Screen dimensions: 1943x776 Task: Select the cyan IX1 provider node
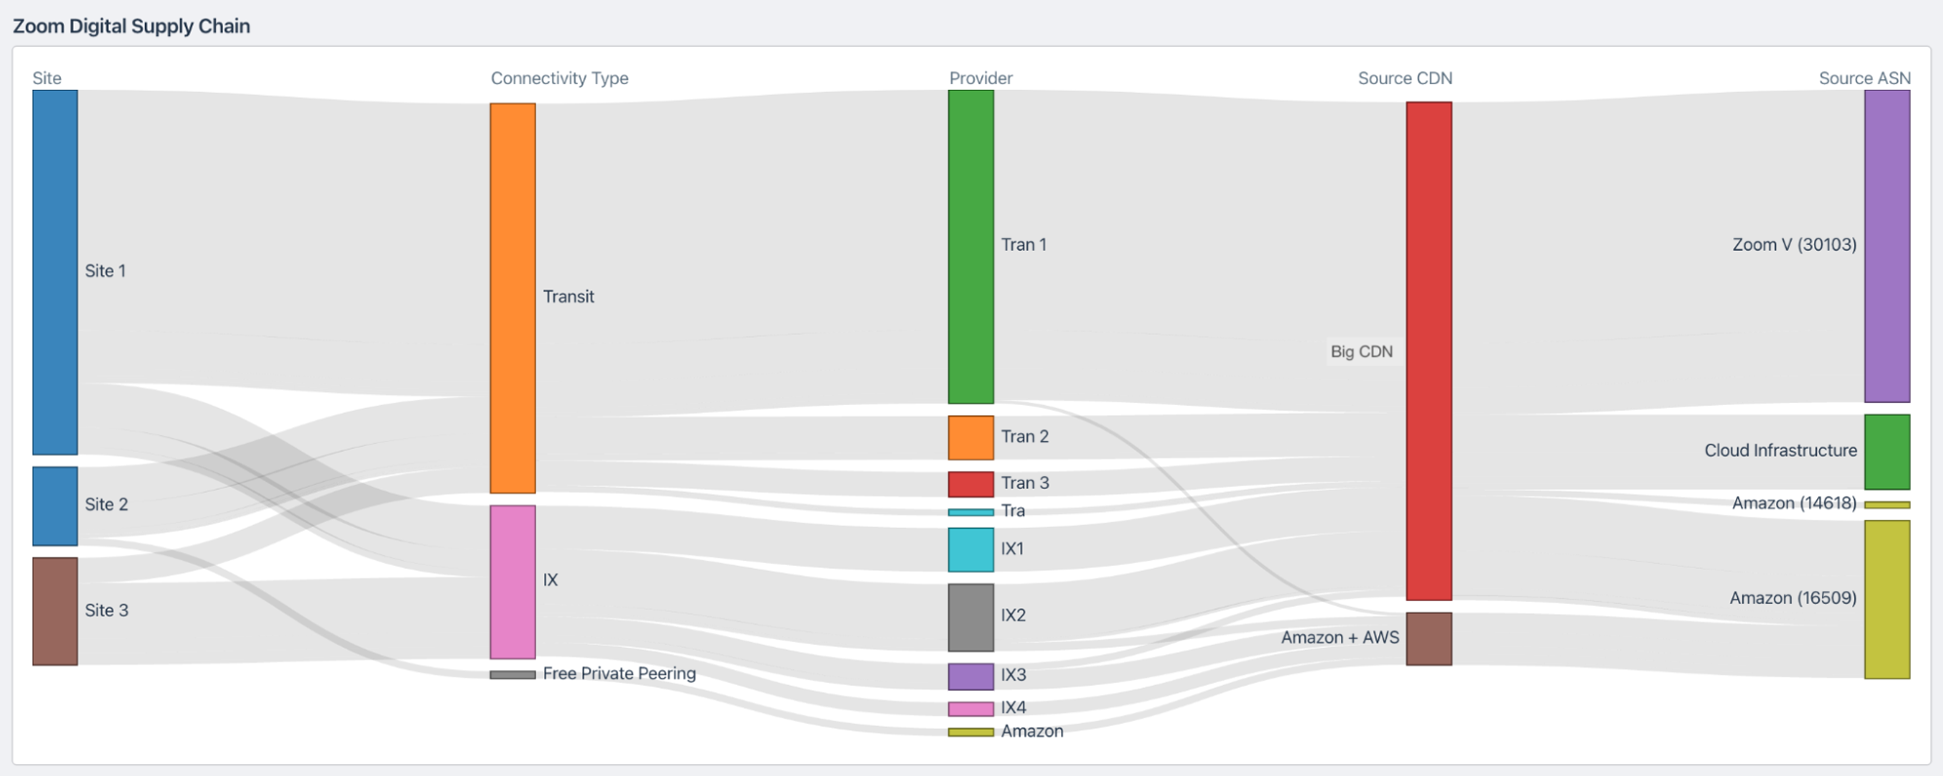click(971, 550)
